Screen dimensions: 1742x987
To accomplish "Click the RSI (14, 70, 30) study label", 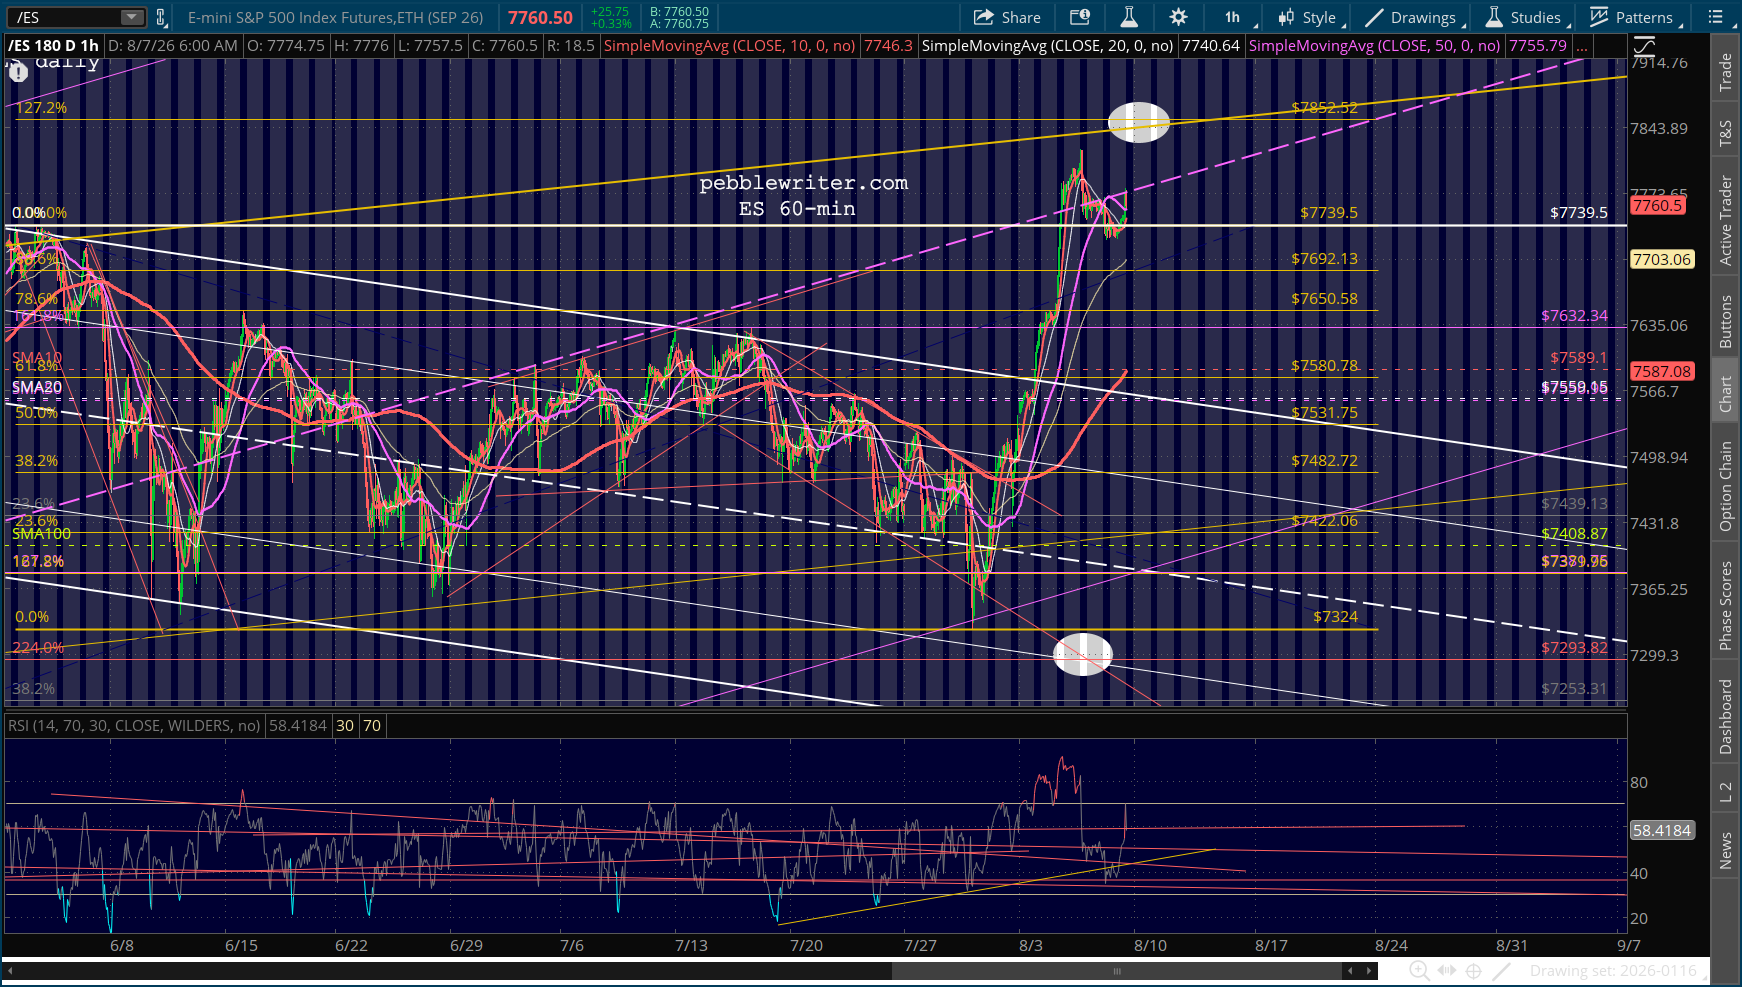I will (x=134, y=726).
